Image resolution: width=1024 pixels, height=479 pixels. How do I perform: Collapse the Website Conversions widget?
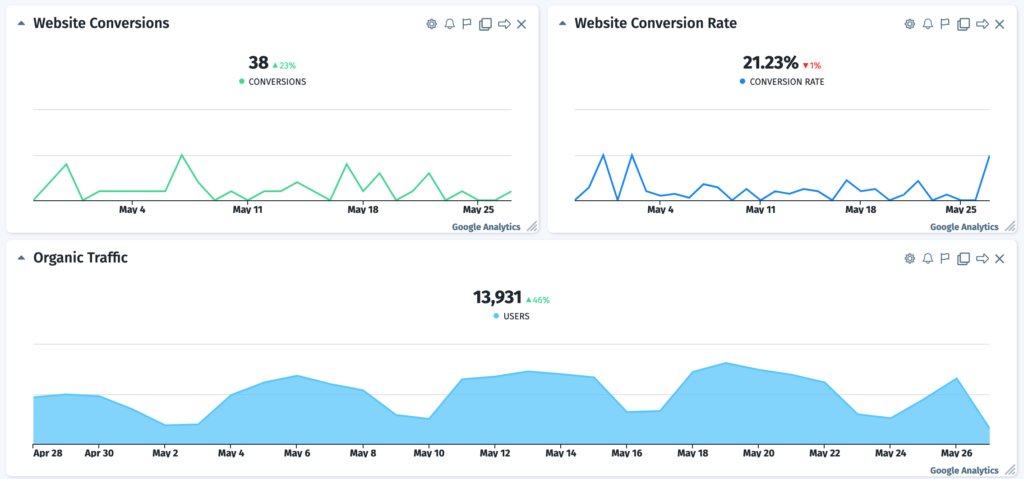(21, 23)
